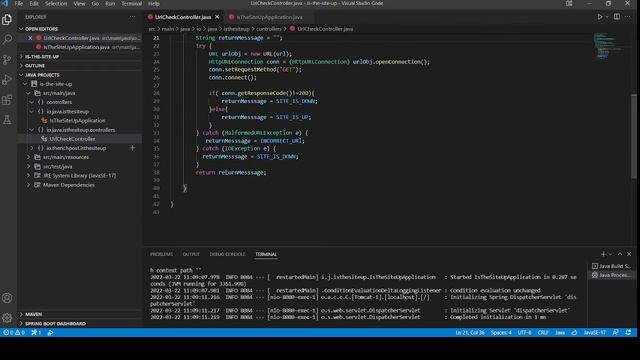Screen dimensions: 640x360
Task: Switch to the Debug Console tab
Action: coord(227,254)
